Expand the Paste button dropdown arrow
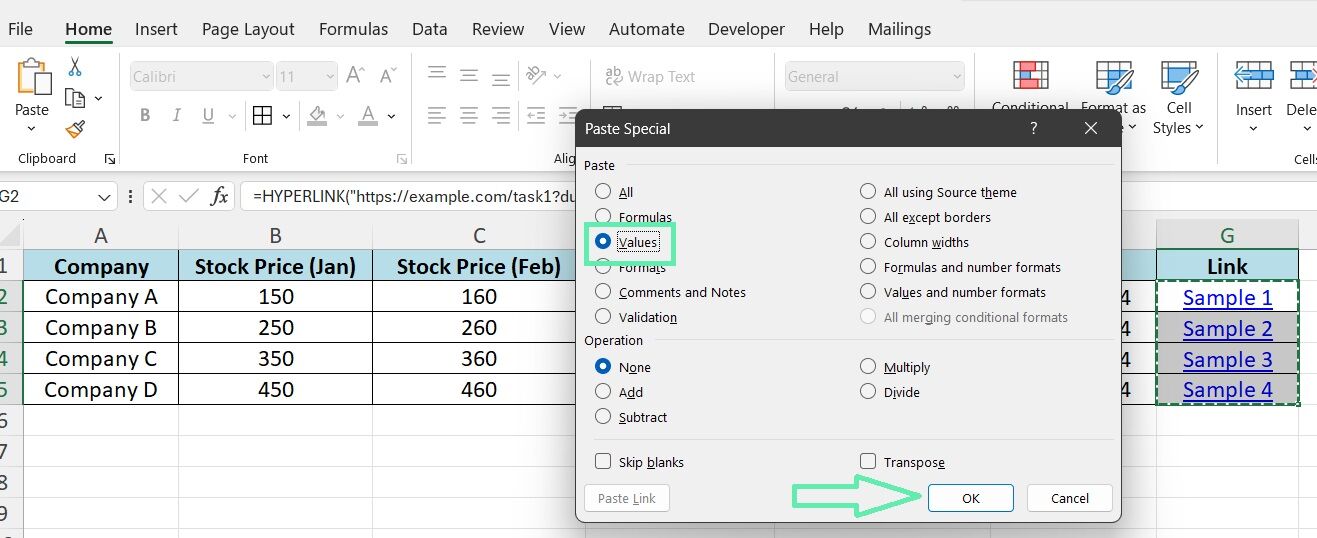Viewport: 1317px width, 538px height. coord(32,128)
